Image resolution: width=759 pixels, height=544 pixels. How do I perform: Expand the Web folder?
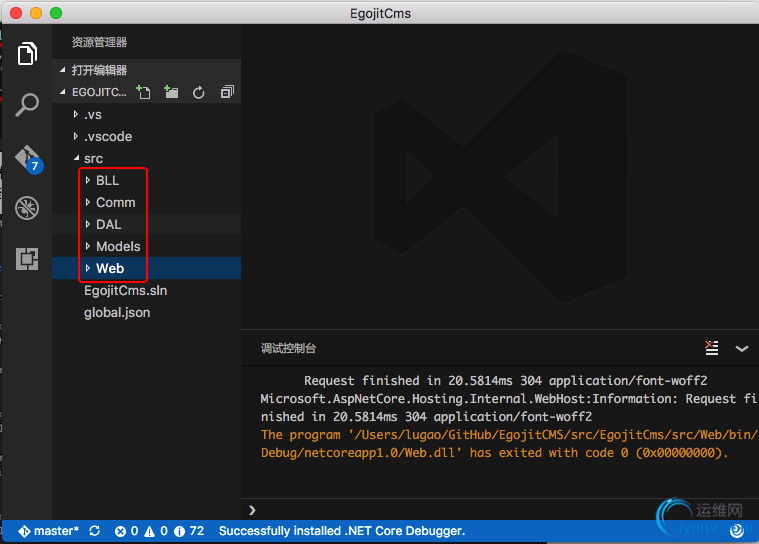[x=146, y=268]
